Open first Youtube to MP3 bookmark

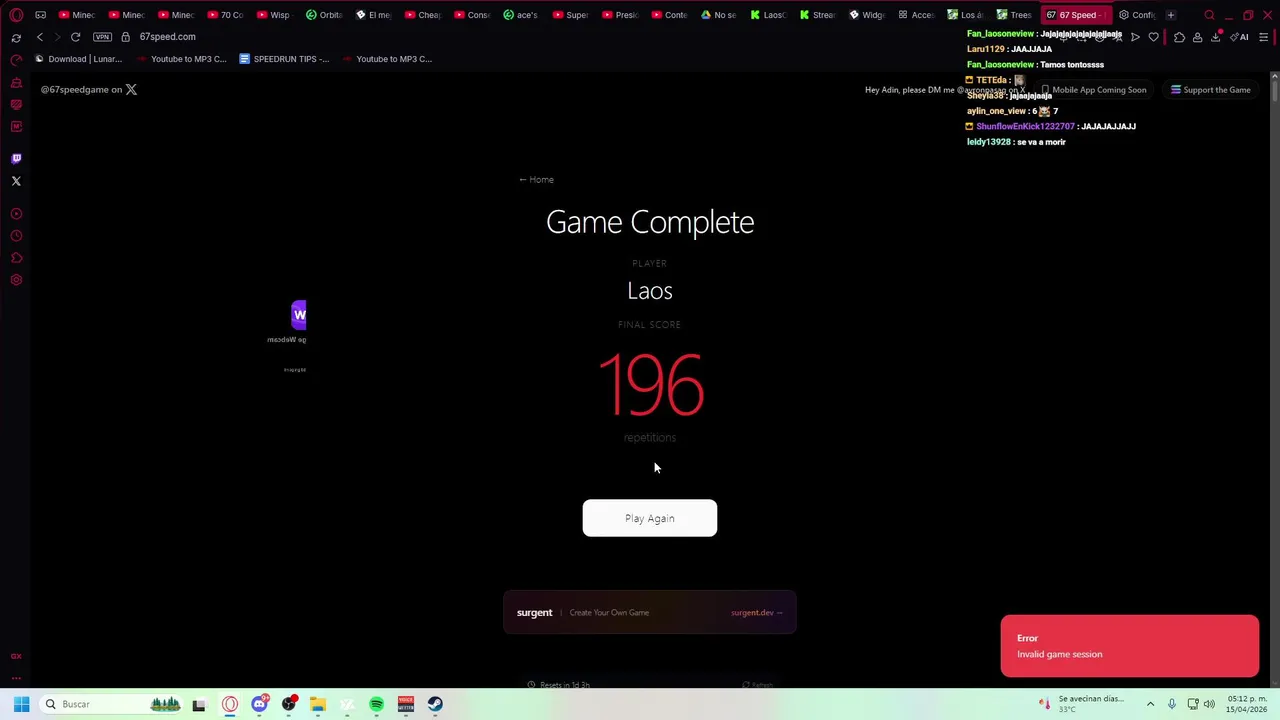pyautogui.click(x=181, y=59)
